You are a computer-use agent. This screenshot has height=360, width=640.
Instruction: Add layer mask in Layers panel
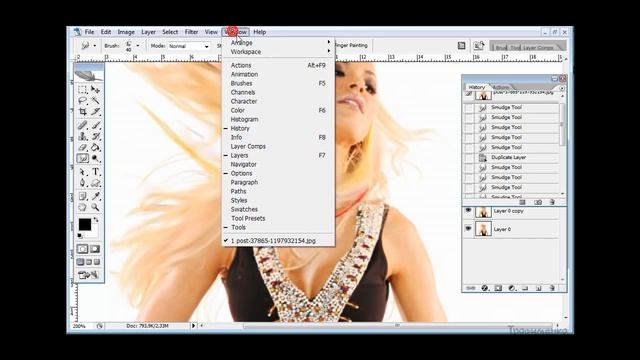pos(498,288)
